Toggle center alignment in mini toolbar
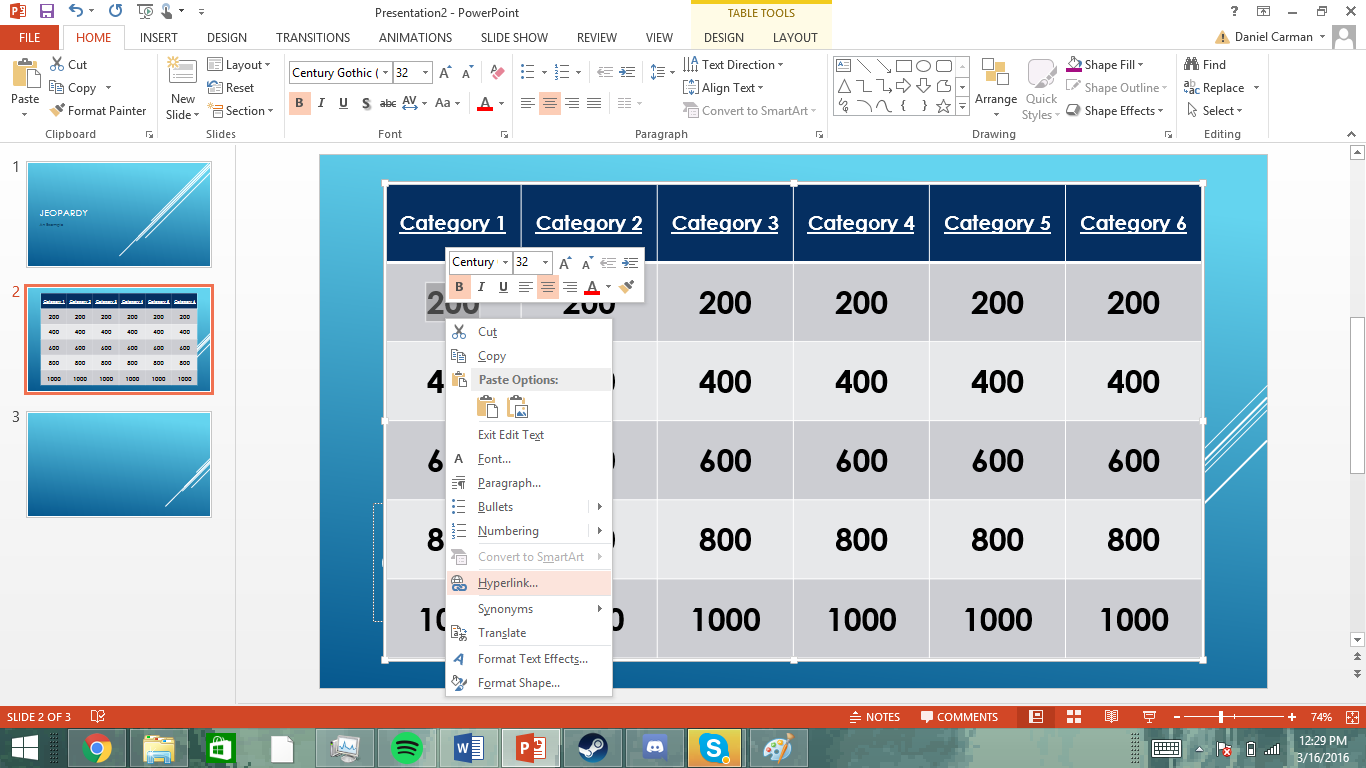The height and width of the screenshot is (768, 1366). 547,287
